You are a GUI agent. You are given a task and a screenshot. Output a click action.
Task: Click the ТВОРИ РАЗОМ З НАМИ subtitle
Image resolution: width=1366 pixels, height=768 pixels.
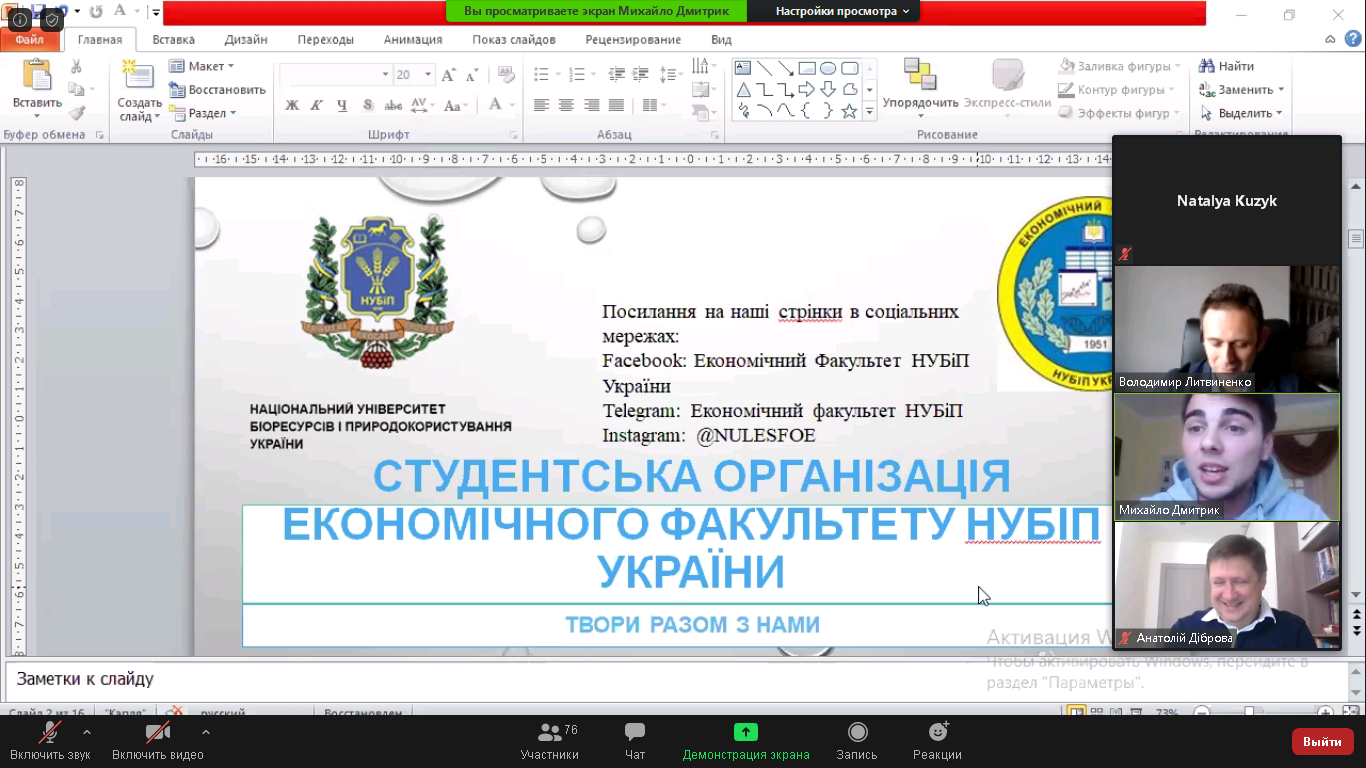coord(692,625)
